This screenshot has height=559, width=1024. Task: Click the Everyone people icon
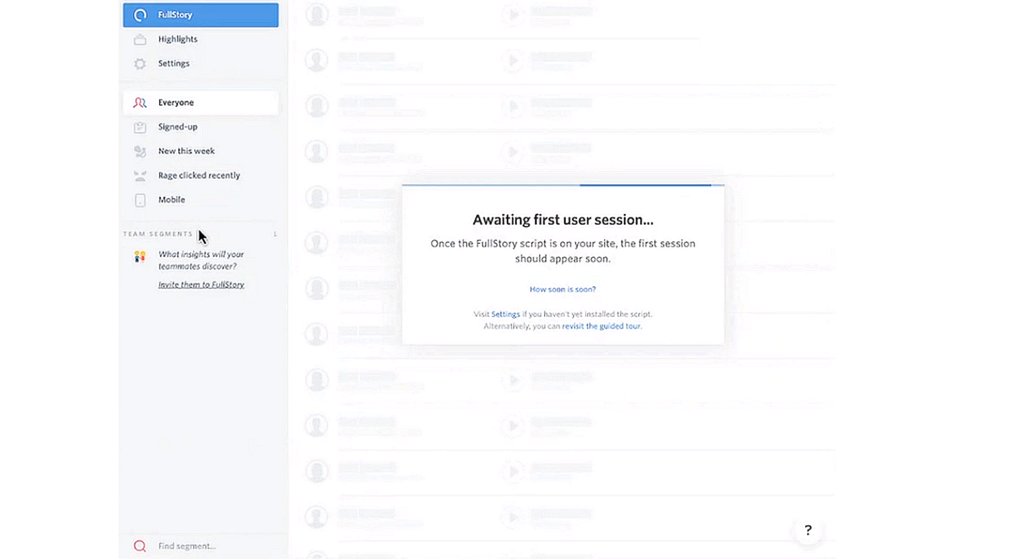[140, 103]
